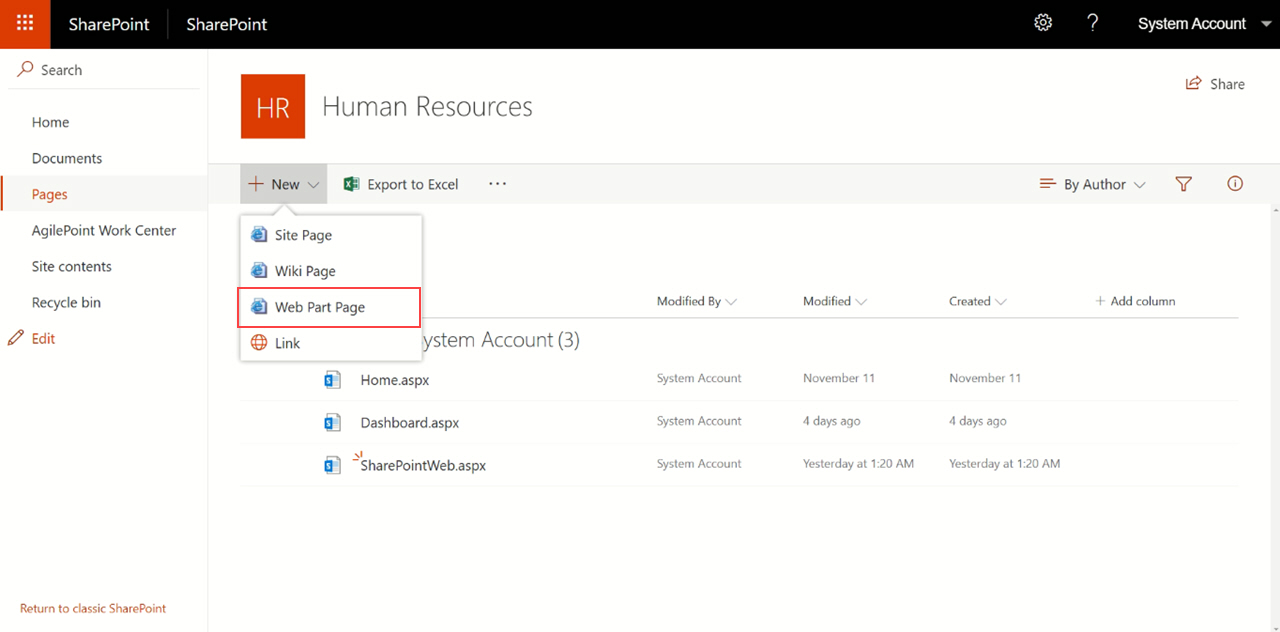Click System Account author of SharePointWeb.aspx
This screenshot has height=632, width=1280.
click(x=699, y=464)
